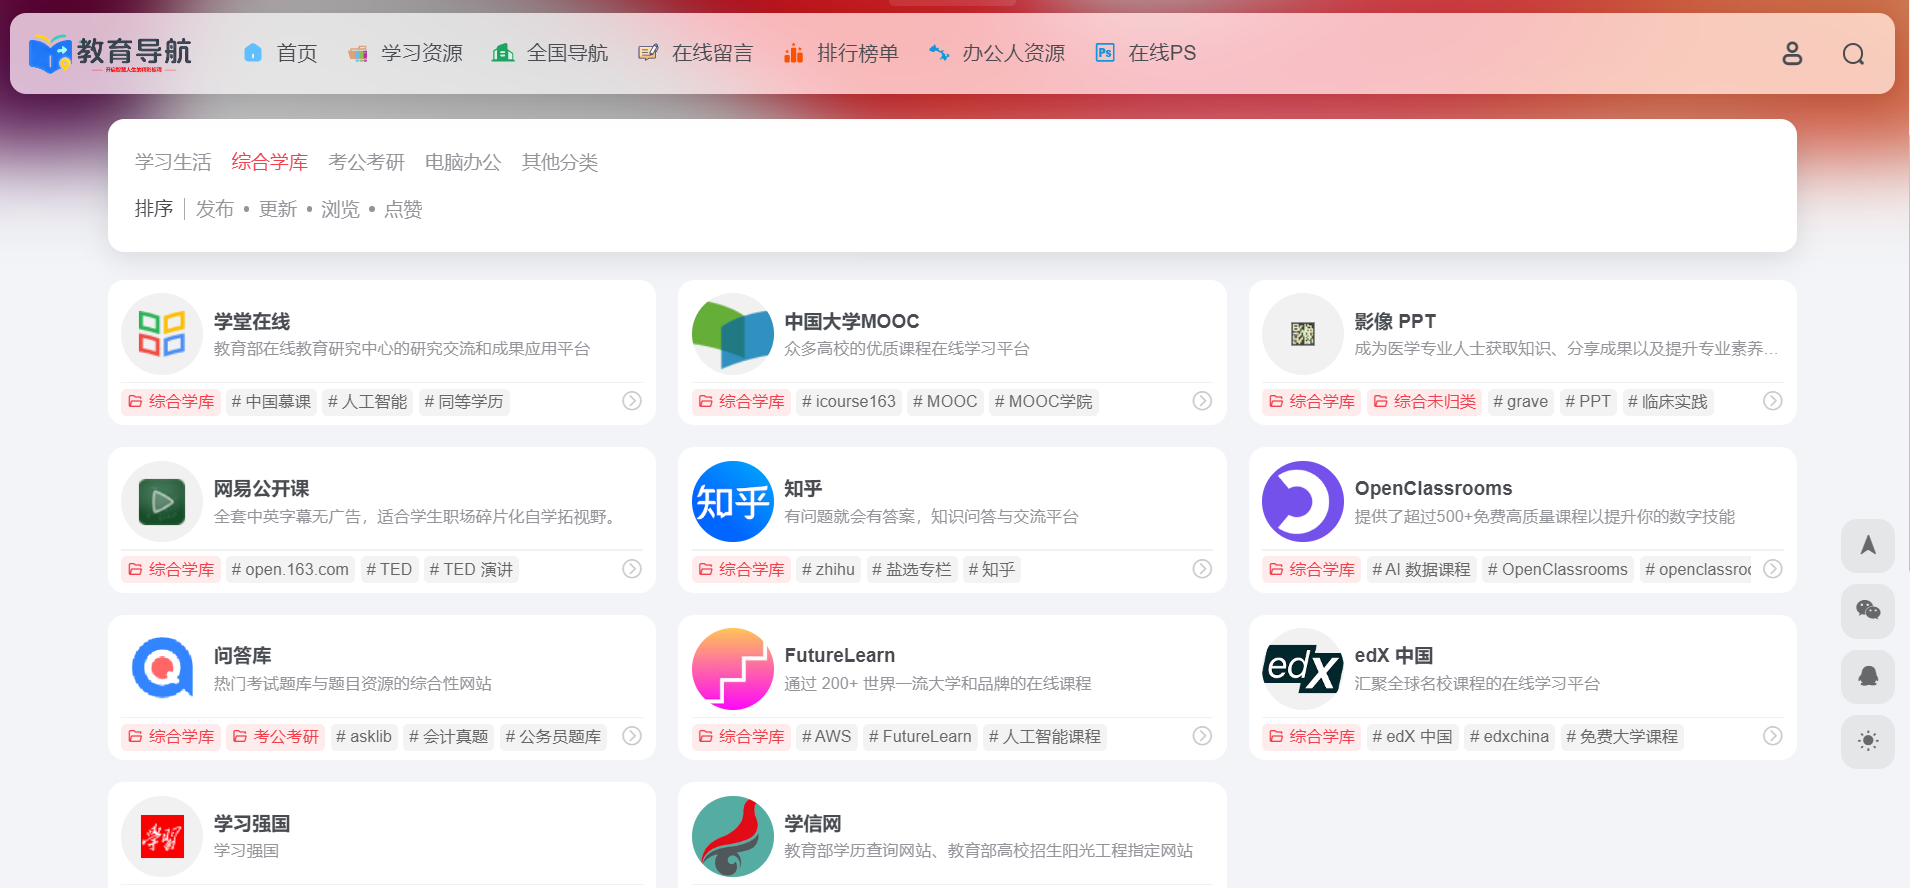The image size is (1910, 888).
Task: Click the 学堂在线 site logo
Action: (162, 334)
